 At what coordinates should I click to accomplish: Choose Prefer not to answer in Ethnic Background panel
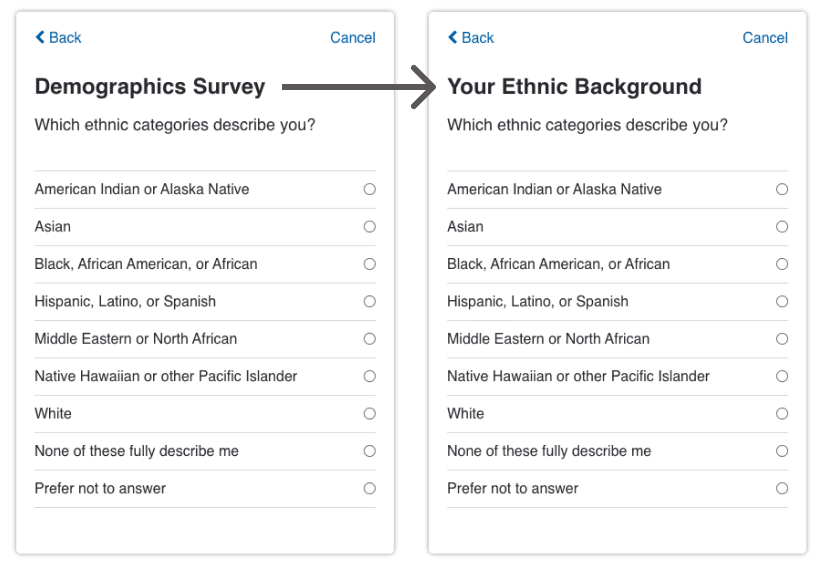pyautogui.click(x=782, y=488)
